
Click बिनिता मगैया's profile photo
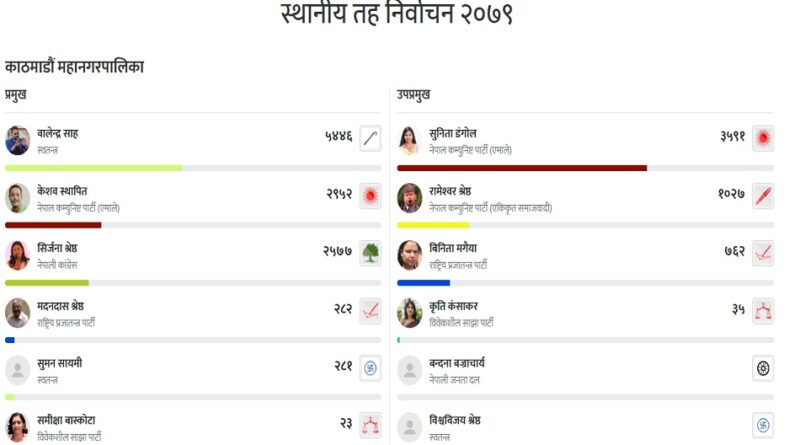[410, 255]
